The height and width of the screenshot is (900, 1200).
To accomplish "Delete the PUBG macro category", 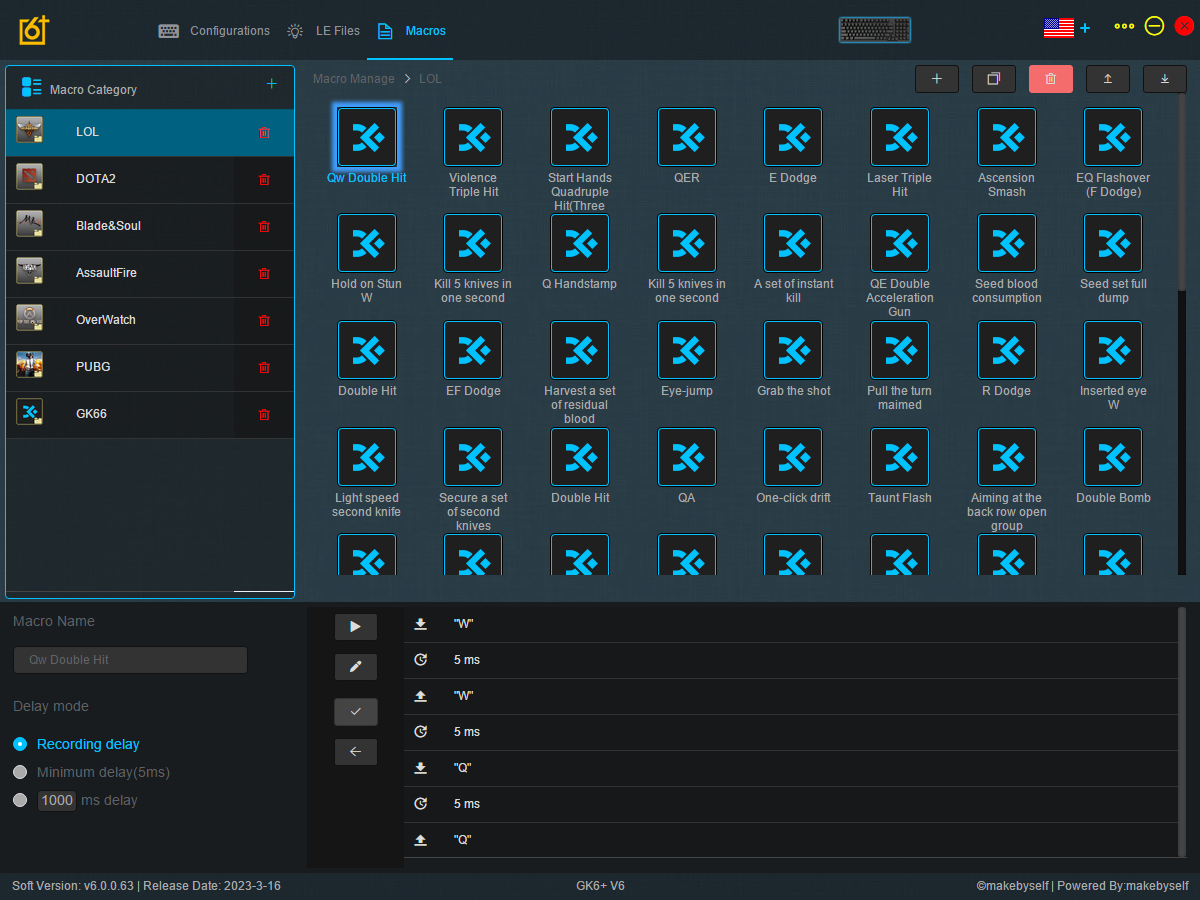I will point(264,367).
